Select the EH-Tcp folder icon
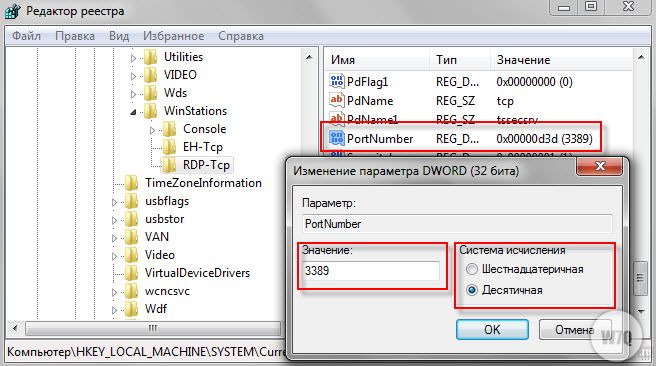The width and height of the screenshot is (656, 366). pyautogui.click(x=169, y=147)
